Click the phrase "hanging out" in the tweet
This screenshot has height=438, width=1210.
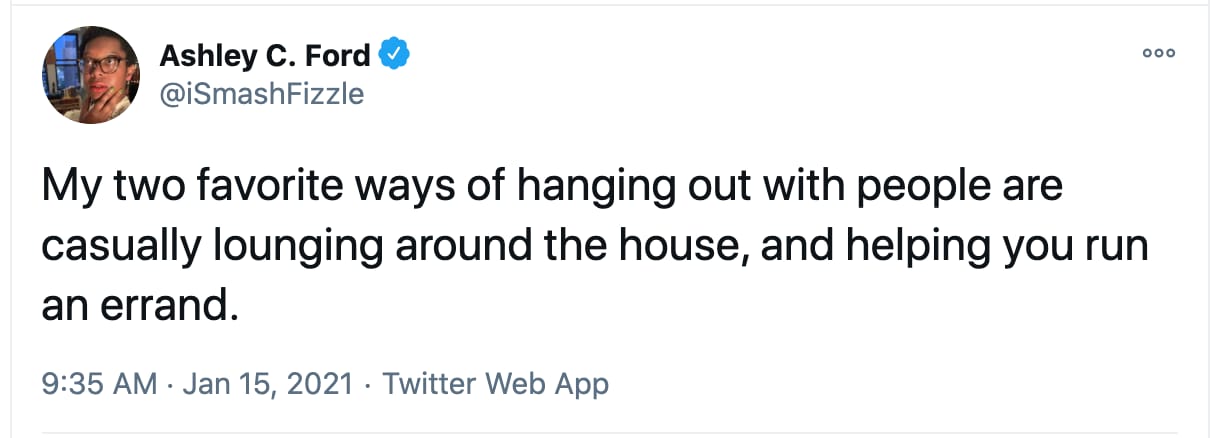(x=610, y=187)
